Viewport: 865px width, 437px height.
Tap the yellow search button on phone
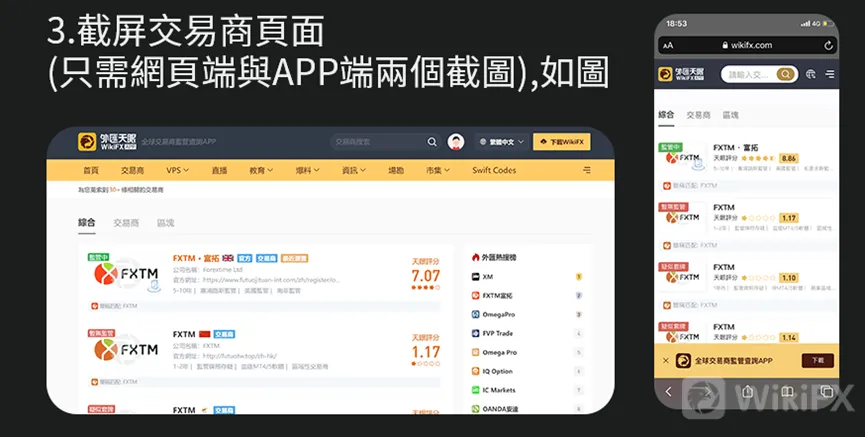[786, 74]
